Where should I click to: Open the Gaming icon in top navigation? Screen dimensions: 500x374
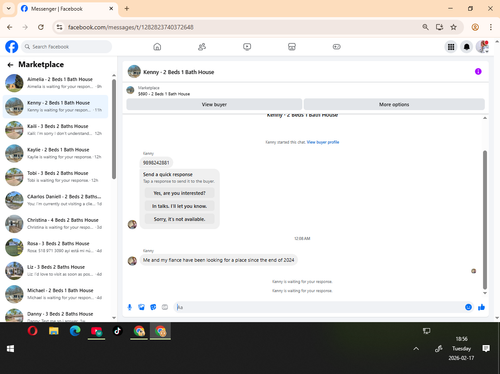[337, 47]
